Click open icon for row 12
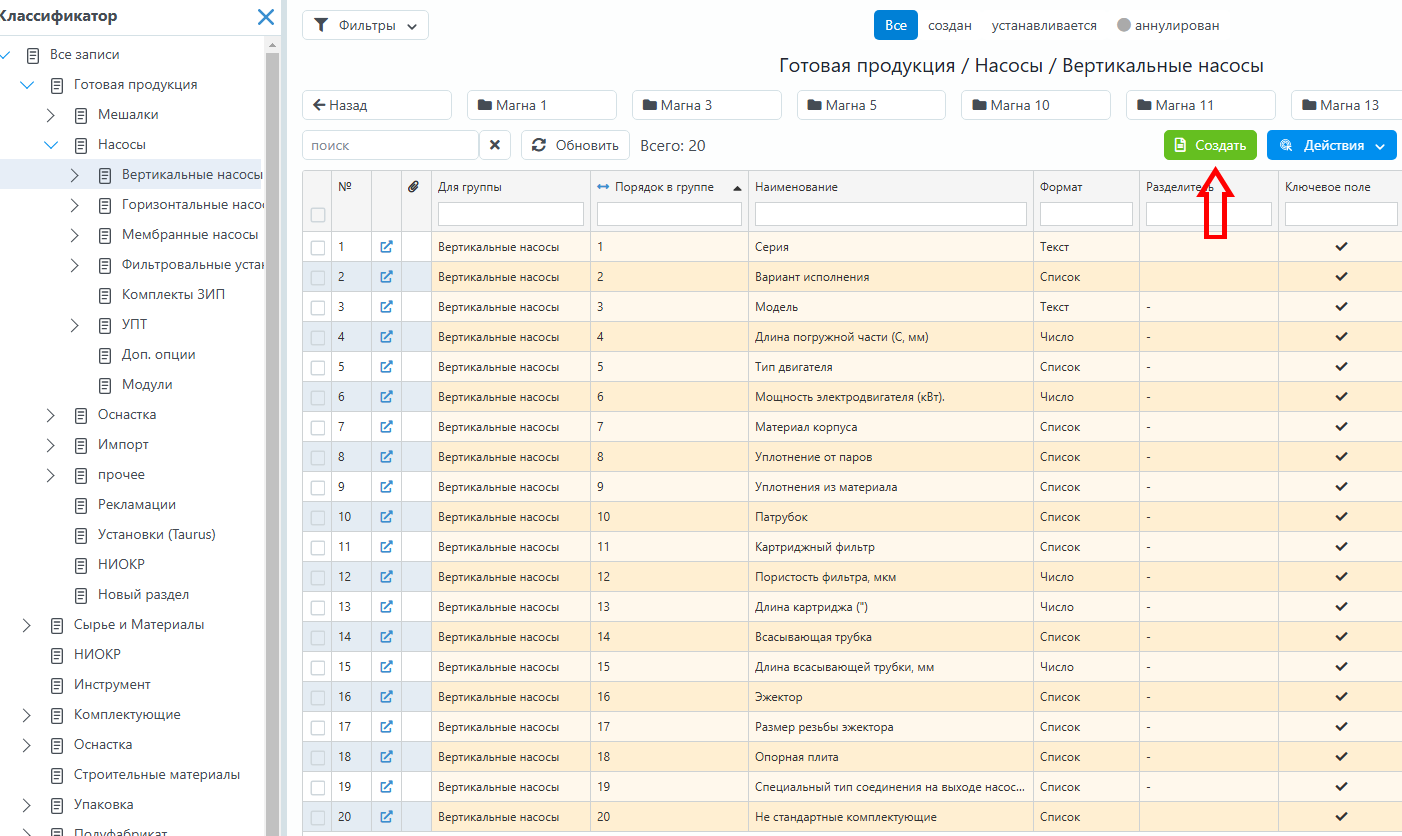Viewport: 1402px width, 836px height. [x=386, y=576]
